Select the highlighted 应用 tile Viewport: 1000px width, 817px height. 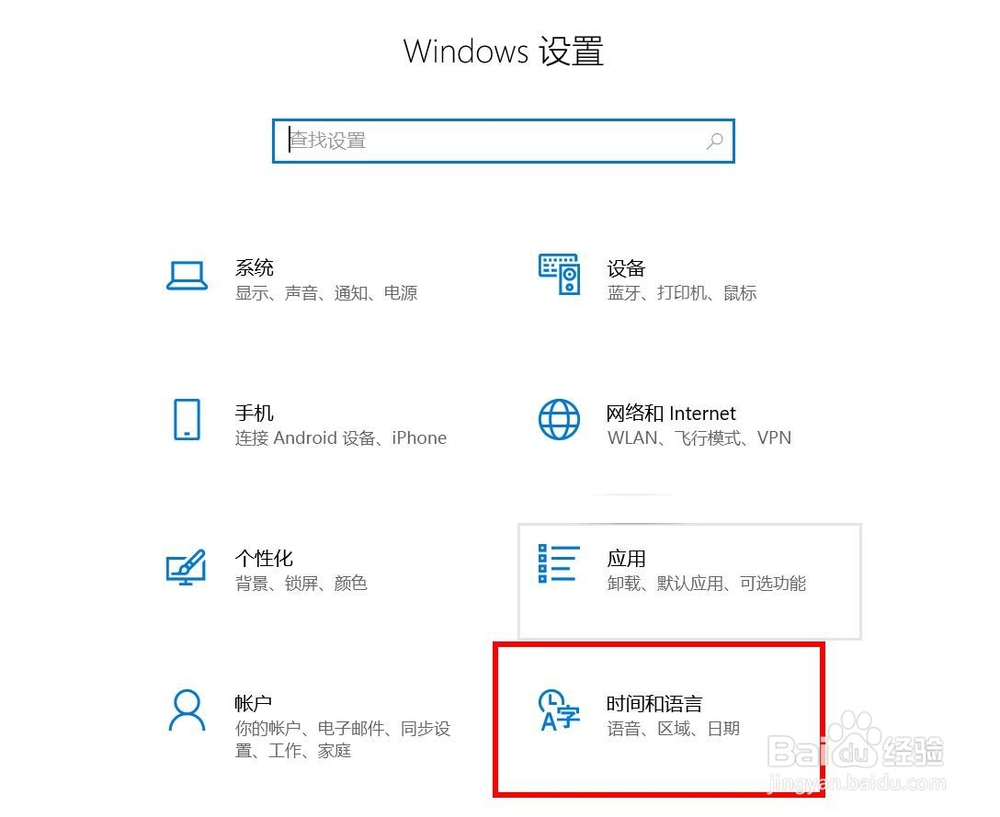point(689,582)
